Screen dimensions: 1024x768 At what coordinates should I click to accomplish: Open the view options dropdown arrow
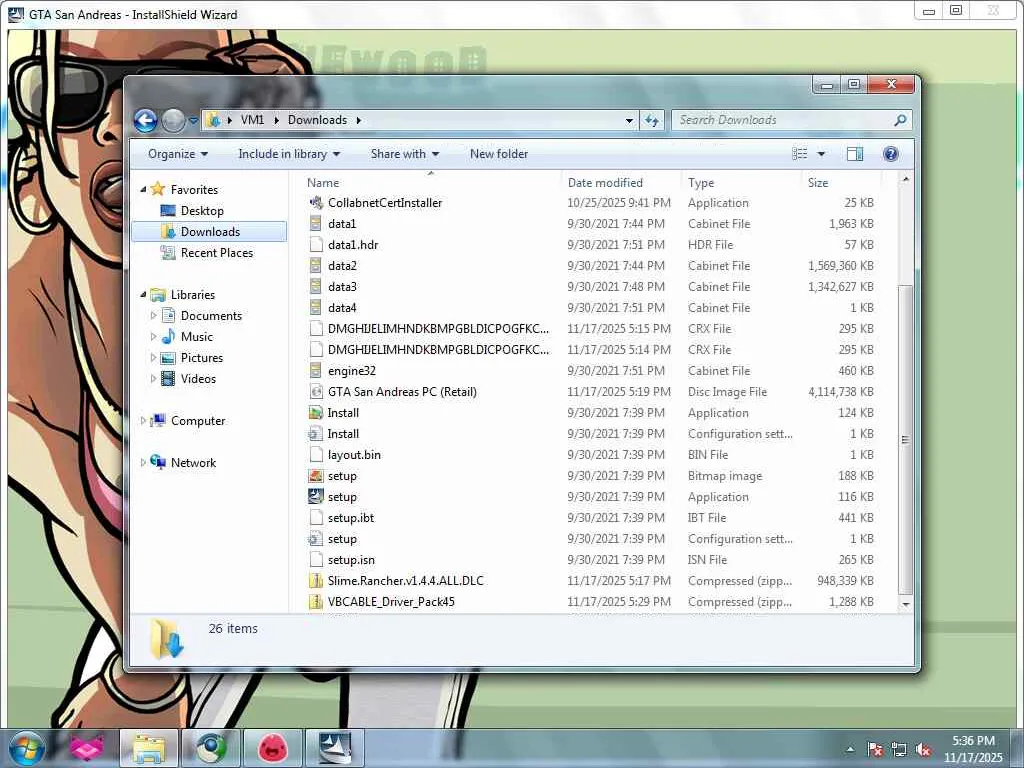click(821, 154)
